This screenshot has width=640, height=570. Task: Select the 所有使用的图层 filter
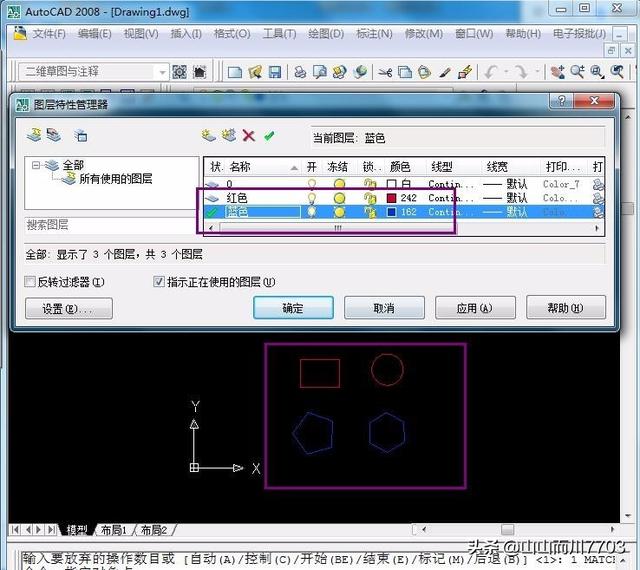[116, 179]
